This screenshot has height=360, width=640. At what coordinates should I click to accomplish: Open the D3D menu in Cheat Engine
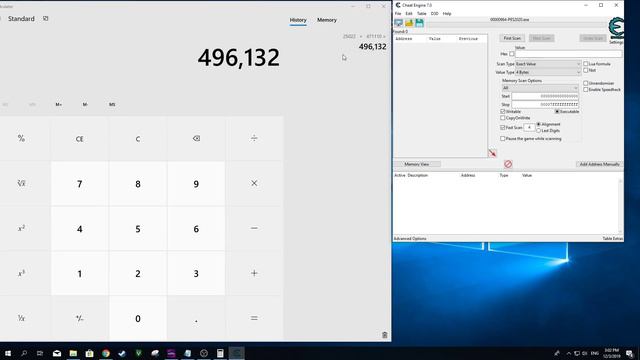(x=434, y=13)
